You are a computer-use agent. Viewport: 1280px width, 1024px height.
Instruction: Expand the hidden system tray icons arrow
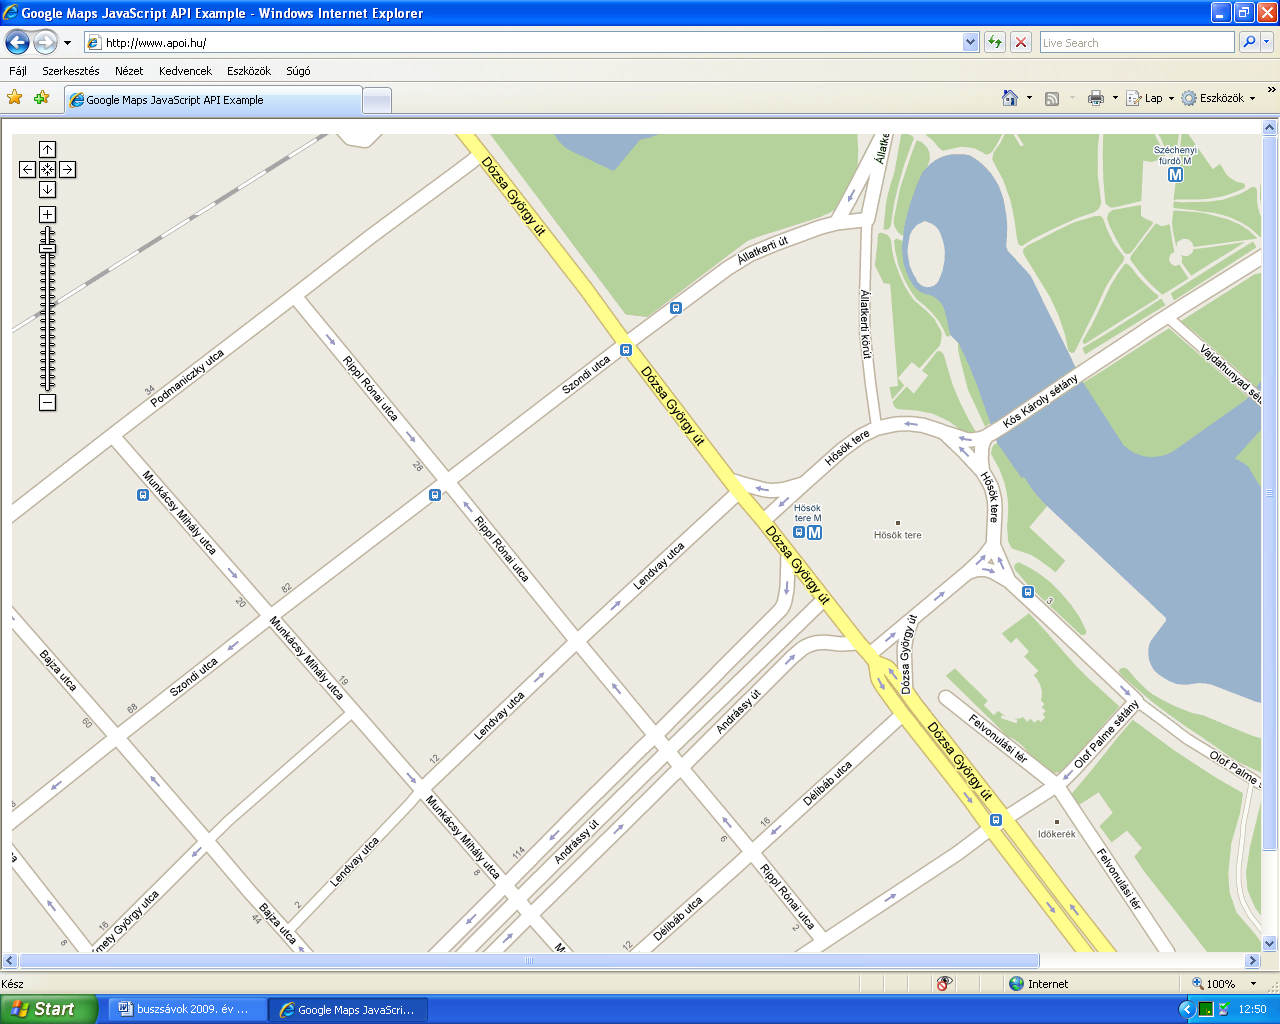(x=1187, y=1009)
